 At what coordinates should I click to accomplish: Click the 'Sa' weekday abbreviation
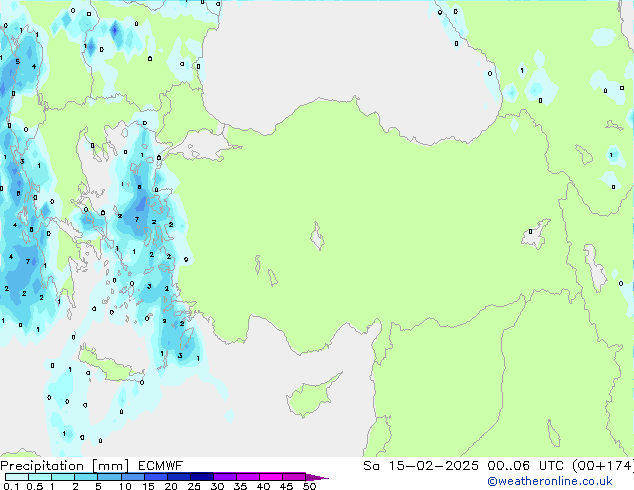371,466
